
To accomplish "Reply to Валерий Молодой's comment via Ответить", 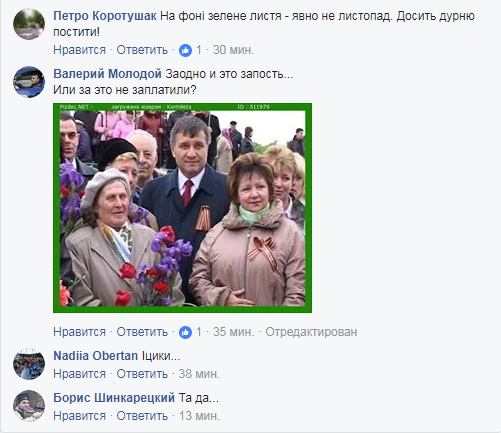I will (142, 332).
